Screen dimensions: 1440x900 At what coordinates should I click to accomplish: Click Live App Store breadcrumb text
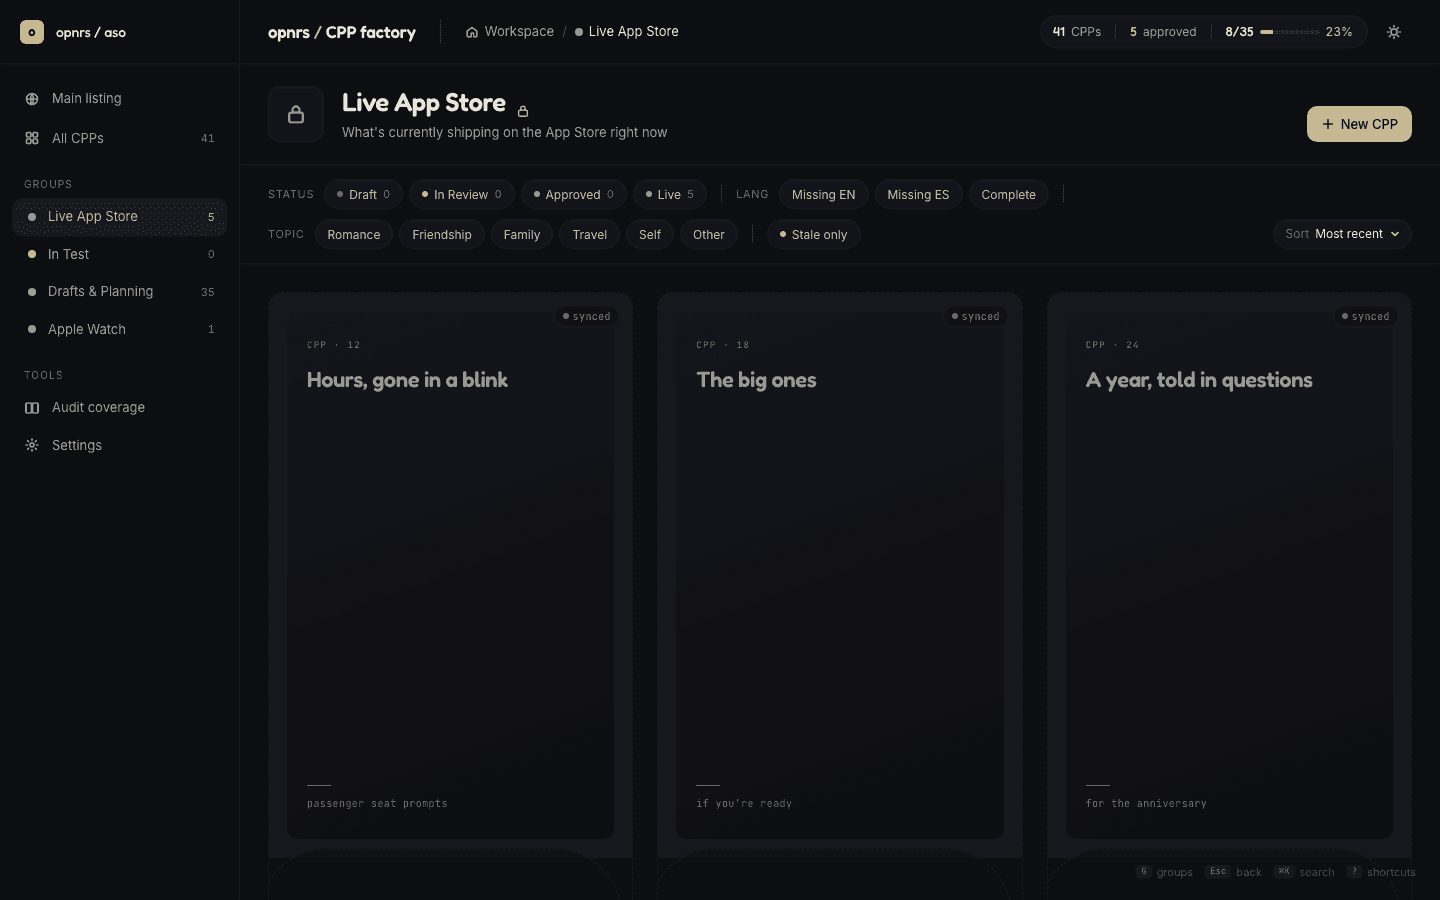(x=634, y=32)
